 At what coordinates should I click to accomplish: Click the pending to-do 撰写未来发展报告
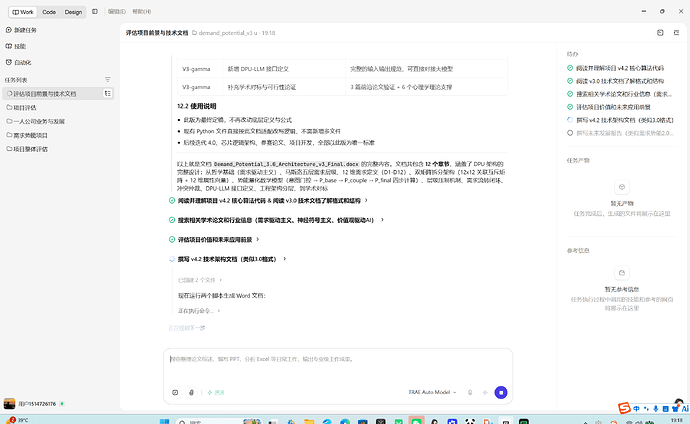[x=620, y=133]
